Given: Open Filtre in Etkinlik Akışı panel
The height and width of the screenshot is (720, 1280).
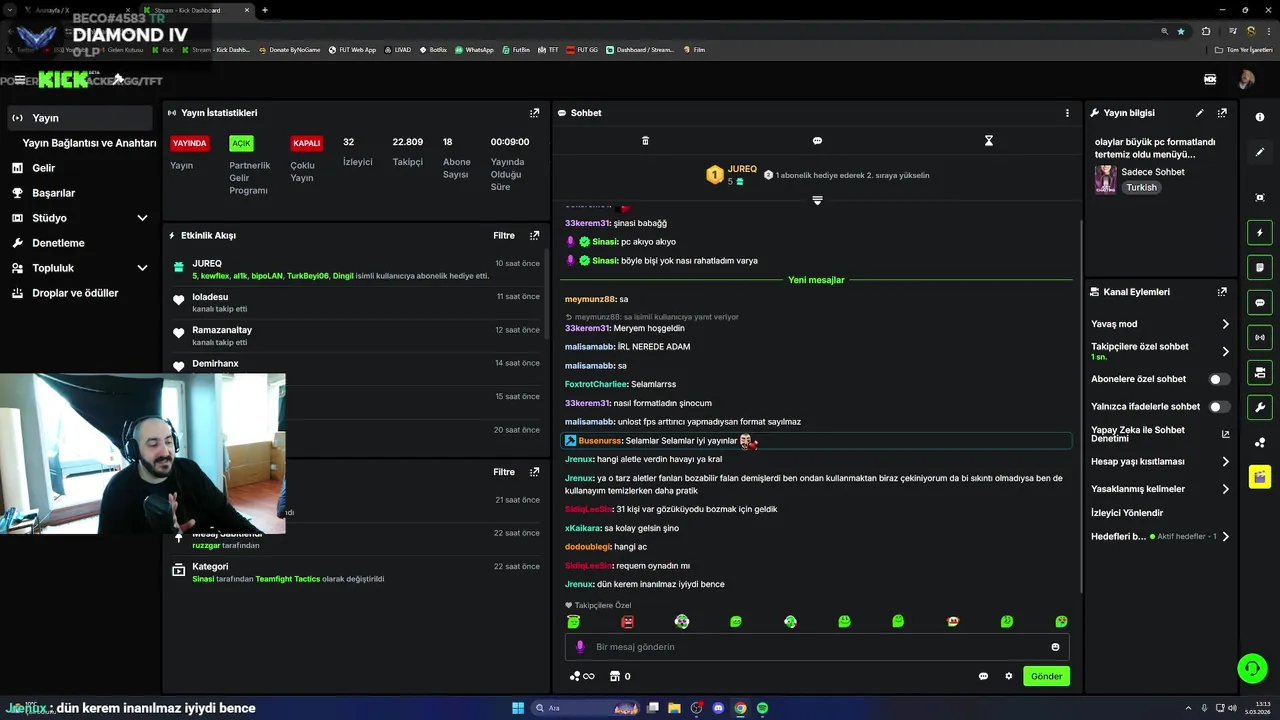Looking at the screenshot, I should coord(504,236).
